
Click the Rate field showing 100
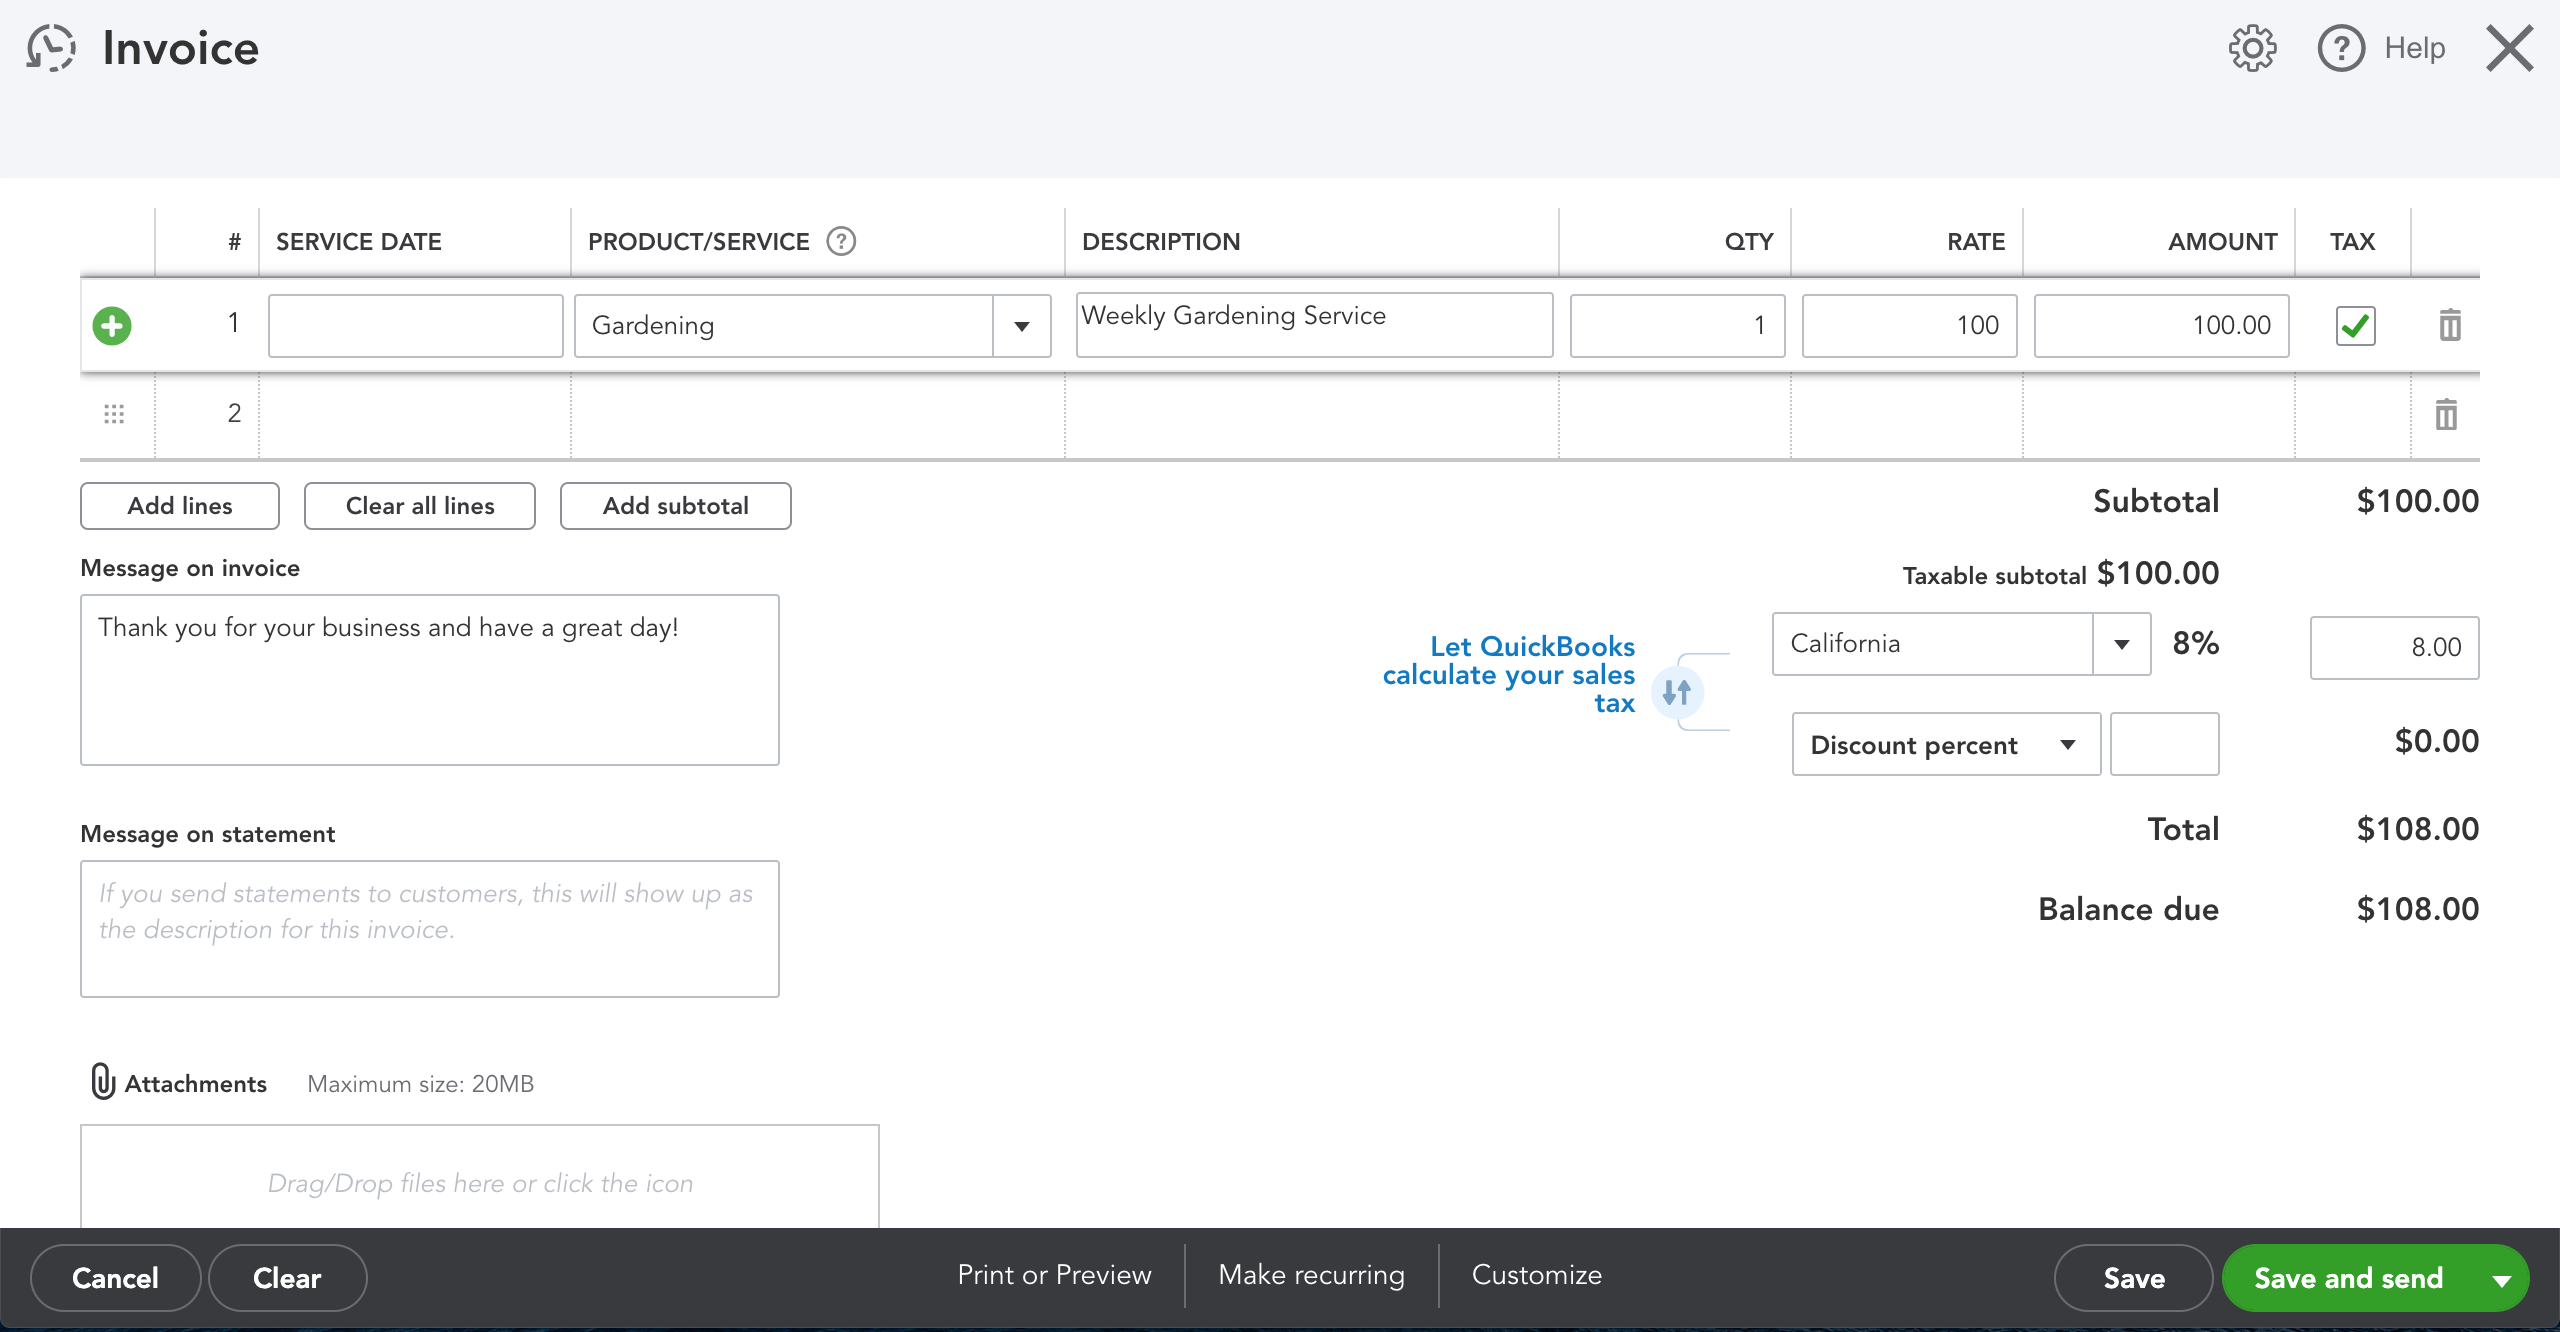pyautogui.click(x=1909, y=326)
